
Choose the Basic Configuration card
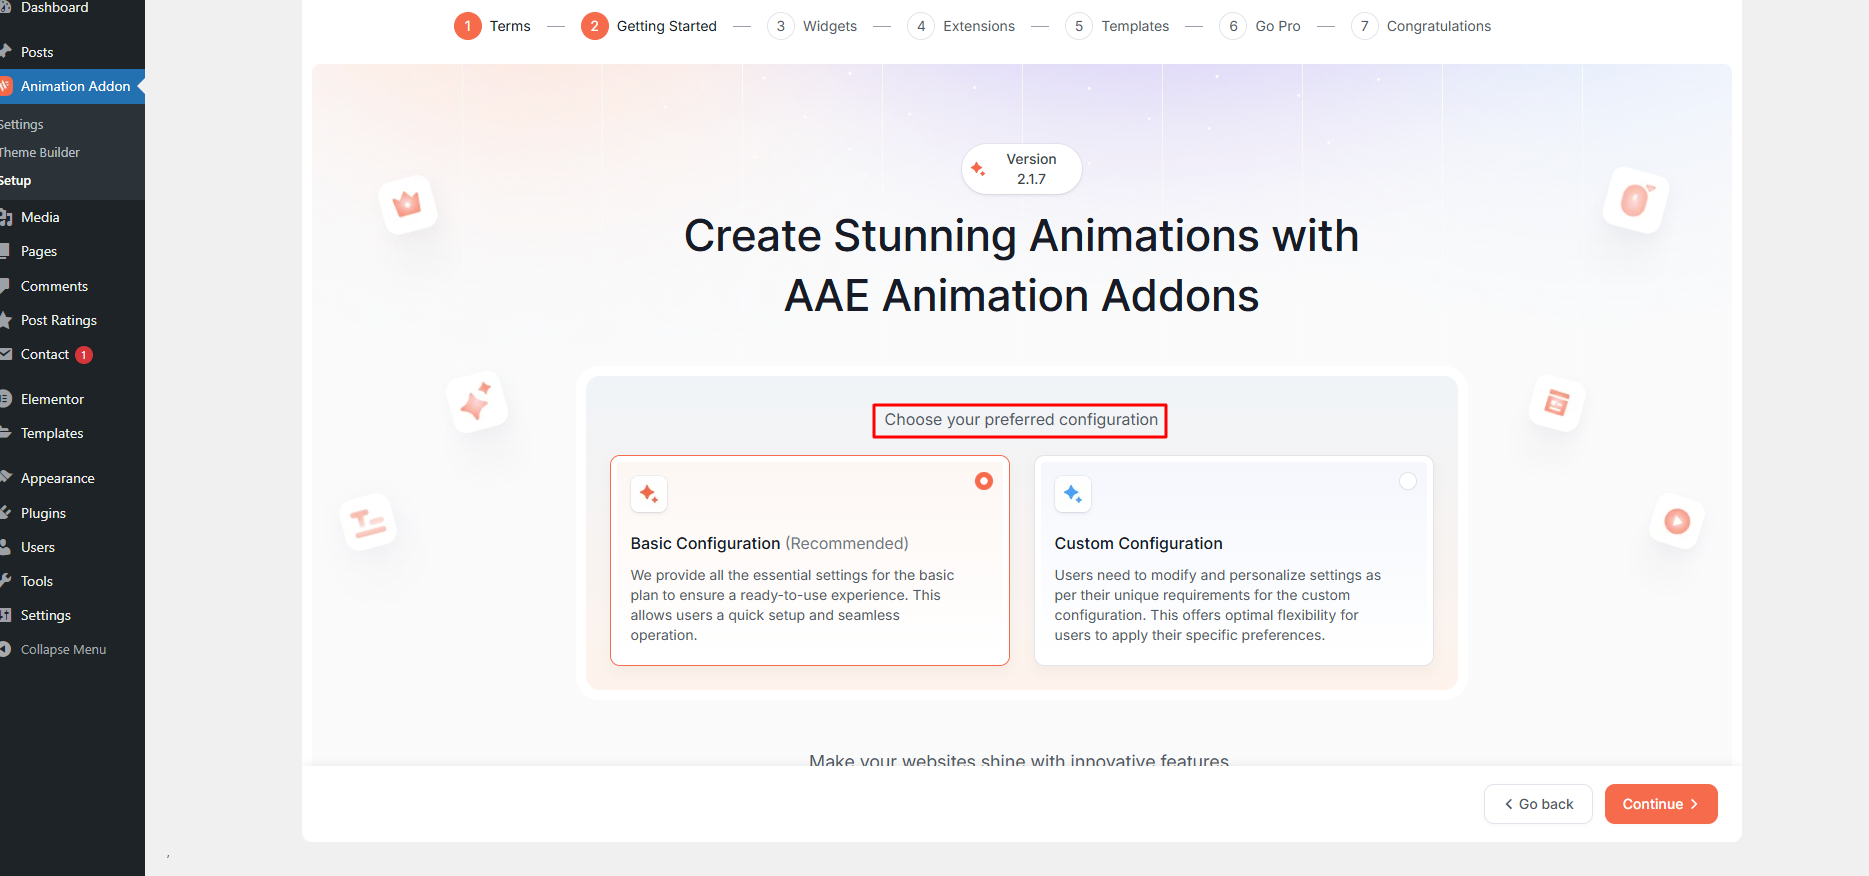[x=810, y=561]
